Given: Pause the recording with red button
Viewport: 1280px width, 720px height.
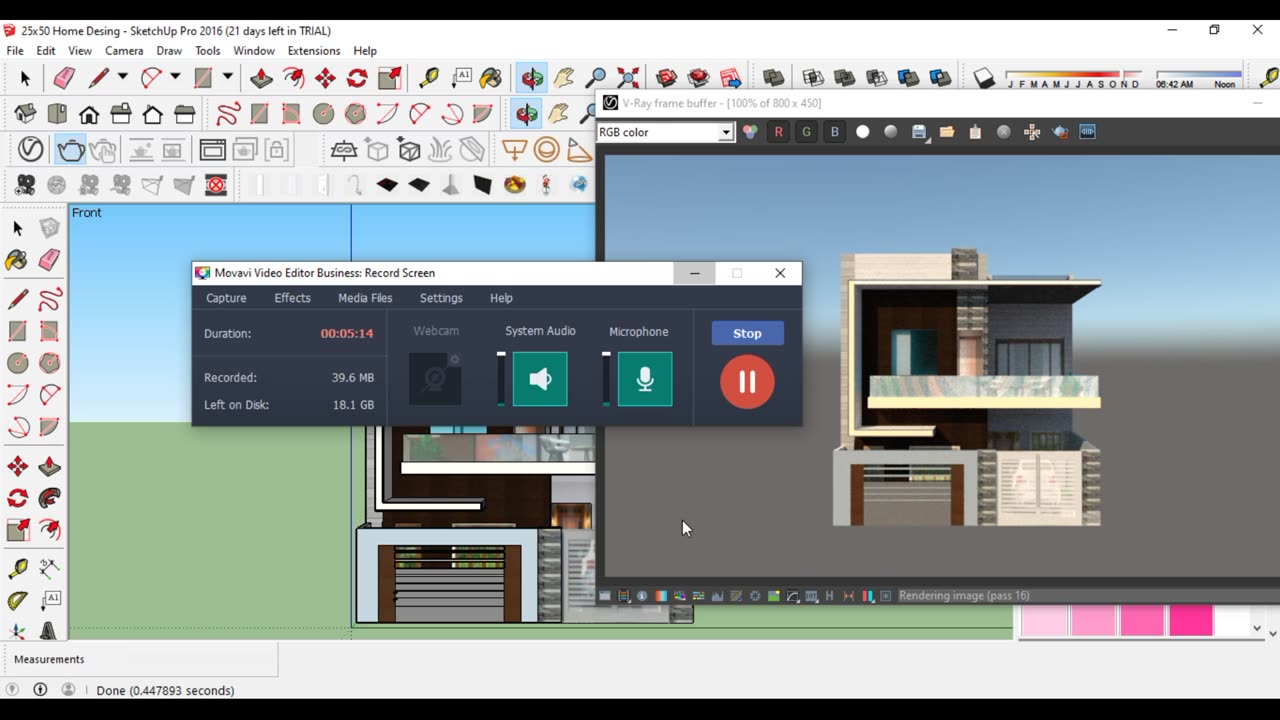Looking at the screenshot, I should [x=747, y=382].
